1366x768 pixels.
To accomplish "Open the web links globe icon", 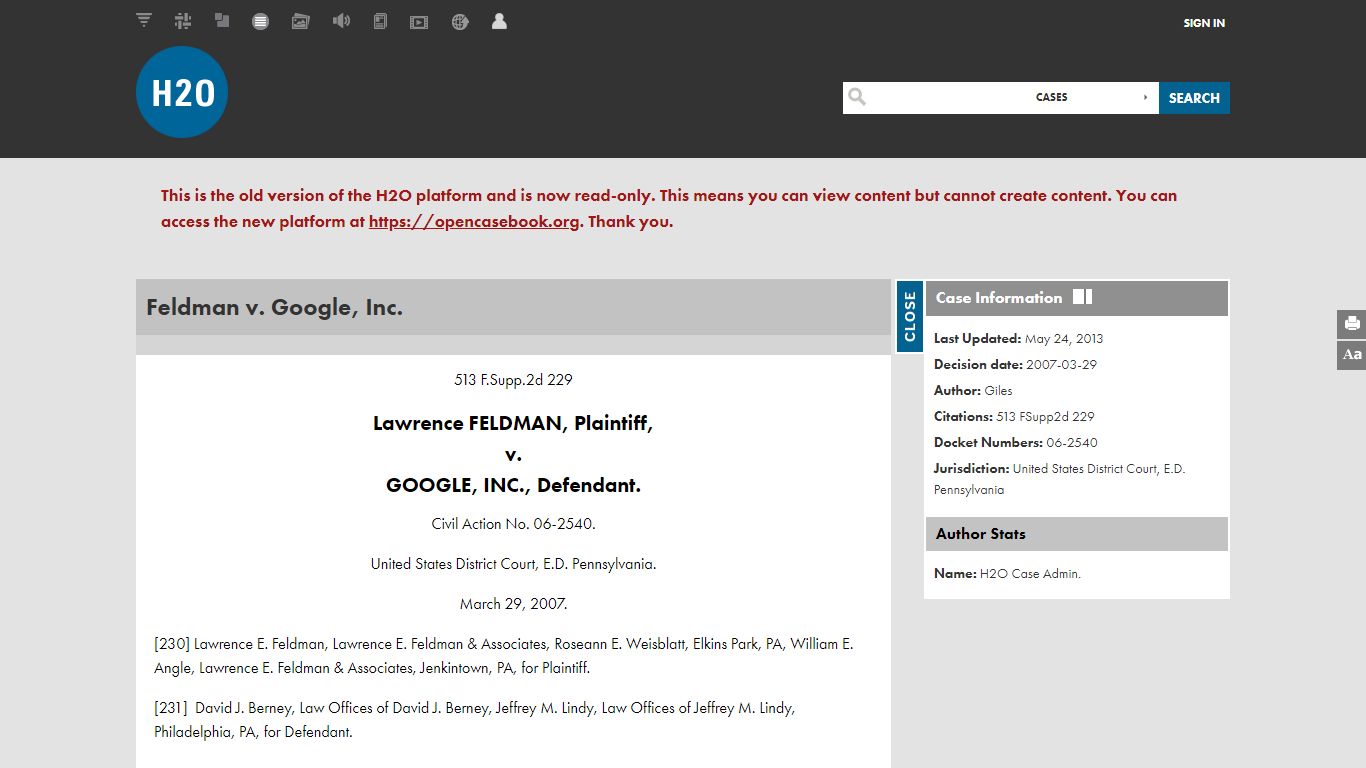I will (460, 21).
